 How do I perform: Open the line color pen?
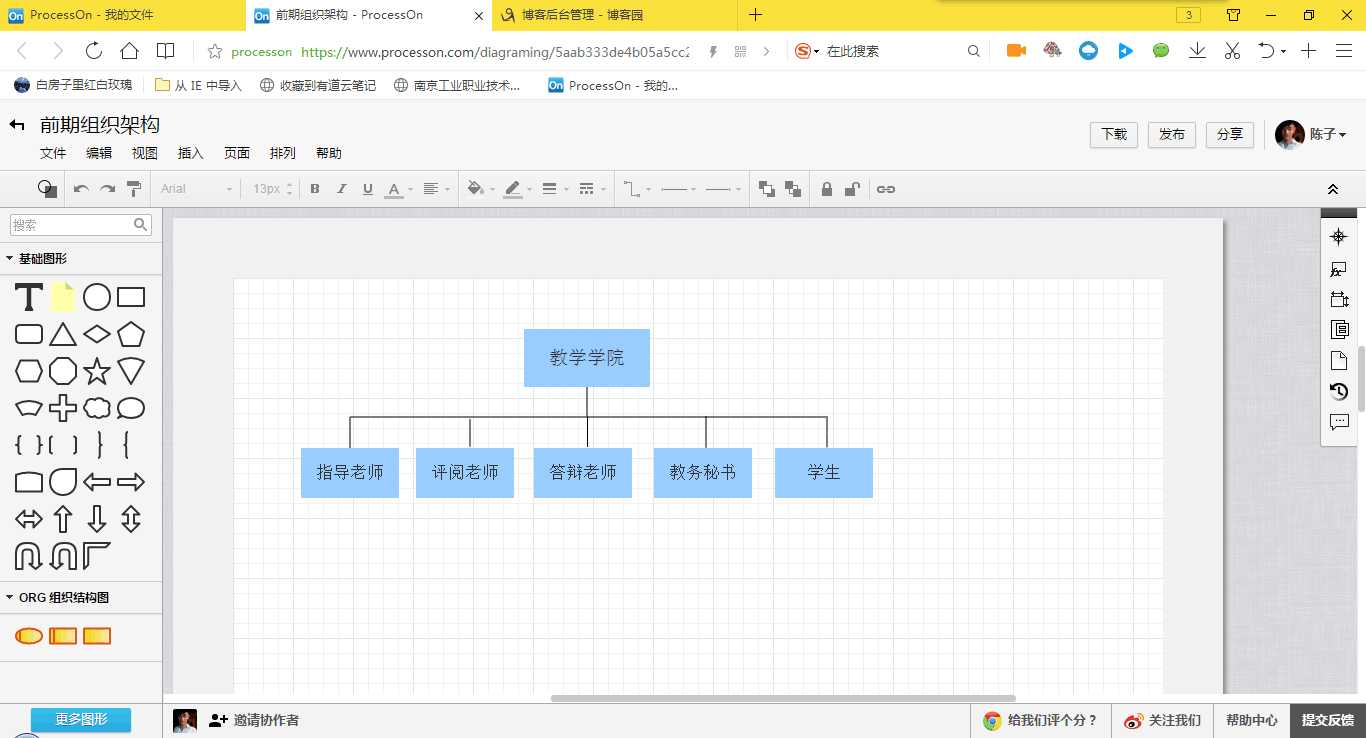coord(516,189)
